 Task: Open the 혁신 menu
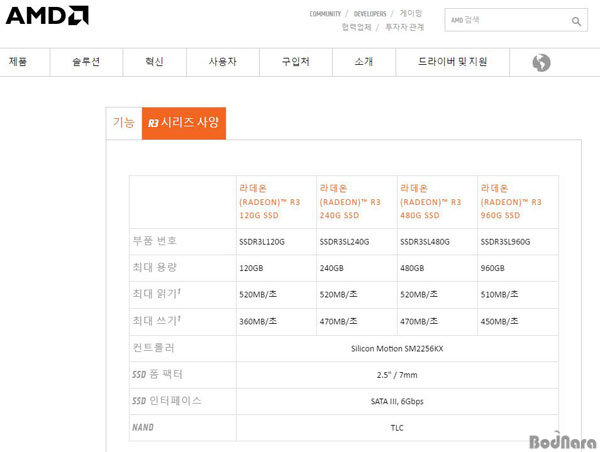click(154, 62)
